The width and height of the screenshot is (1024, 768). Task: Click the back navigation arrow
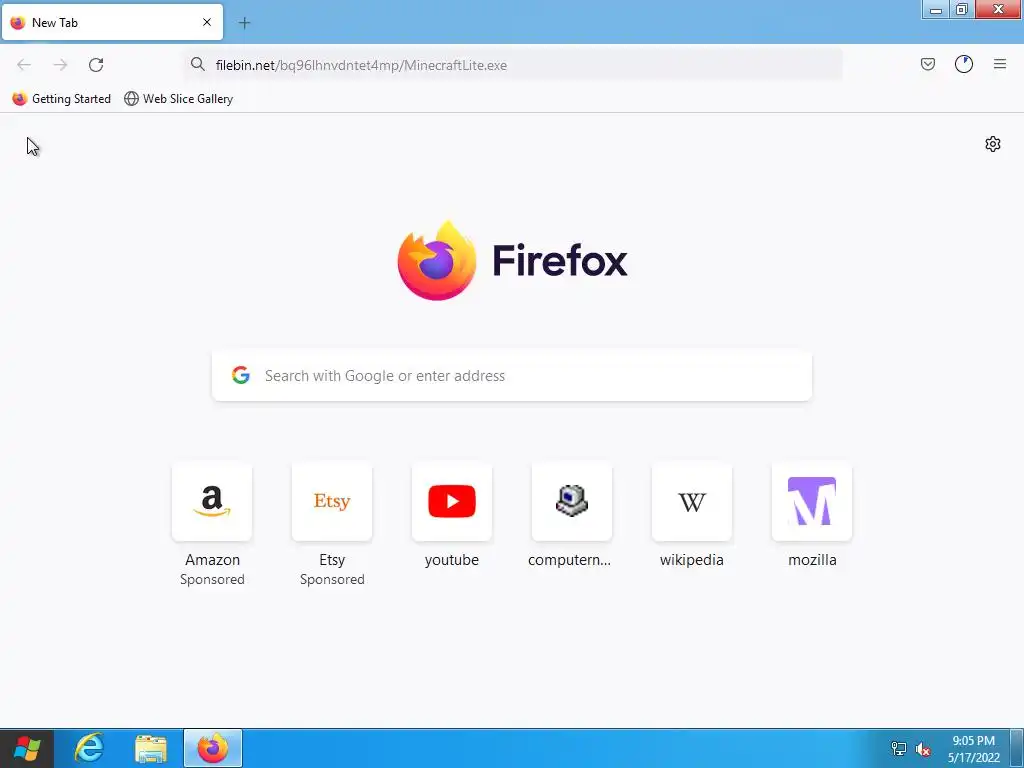coord(24,65)
